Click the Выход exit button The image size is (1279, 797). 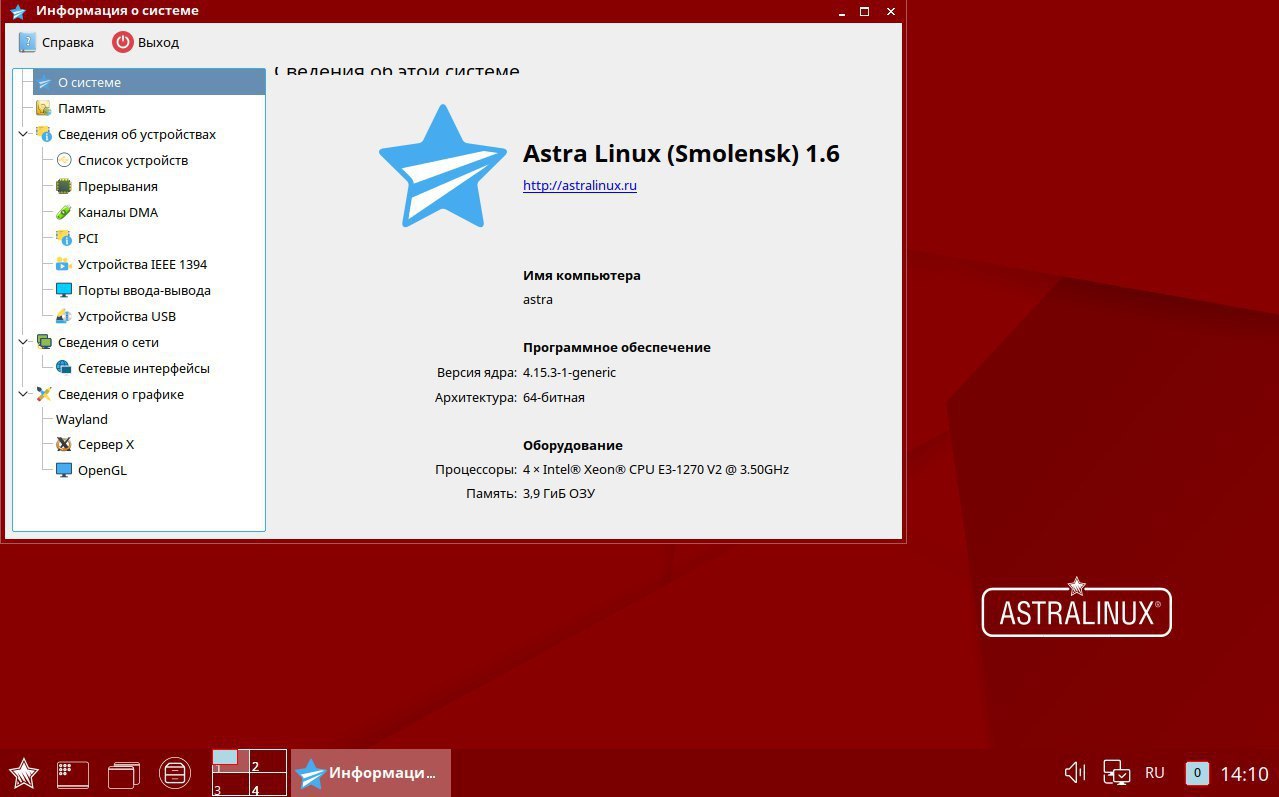[x=146, y=42]
